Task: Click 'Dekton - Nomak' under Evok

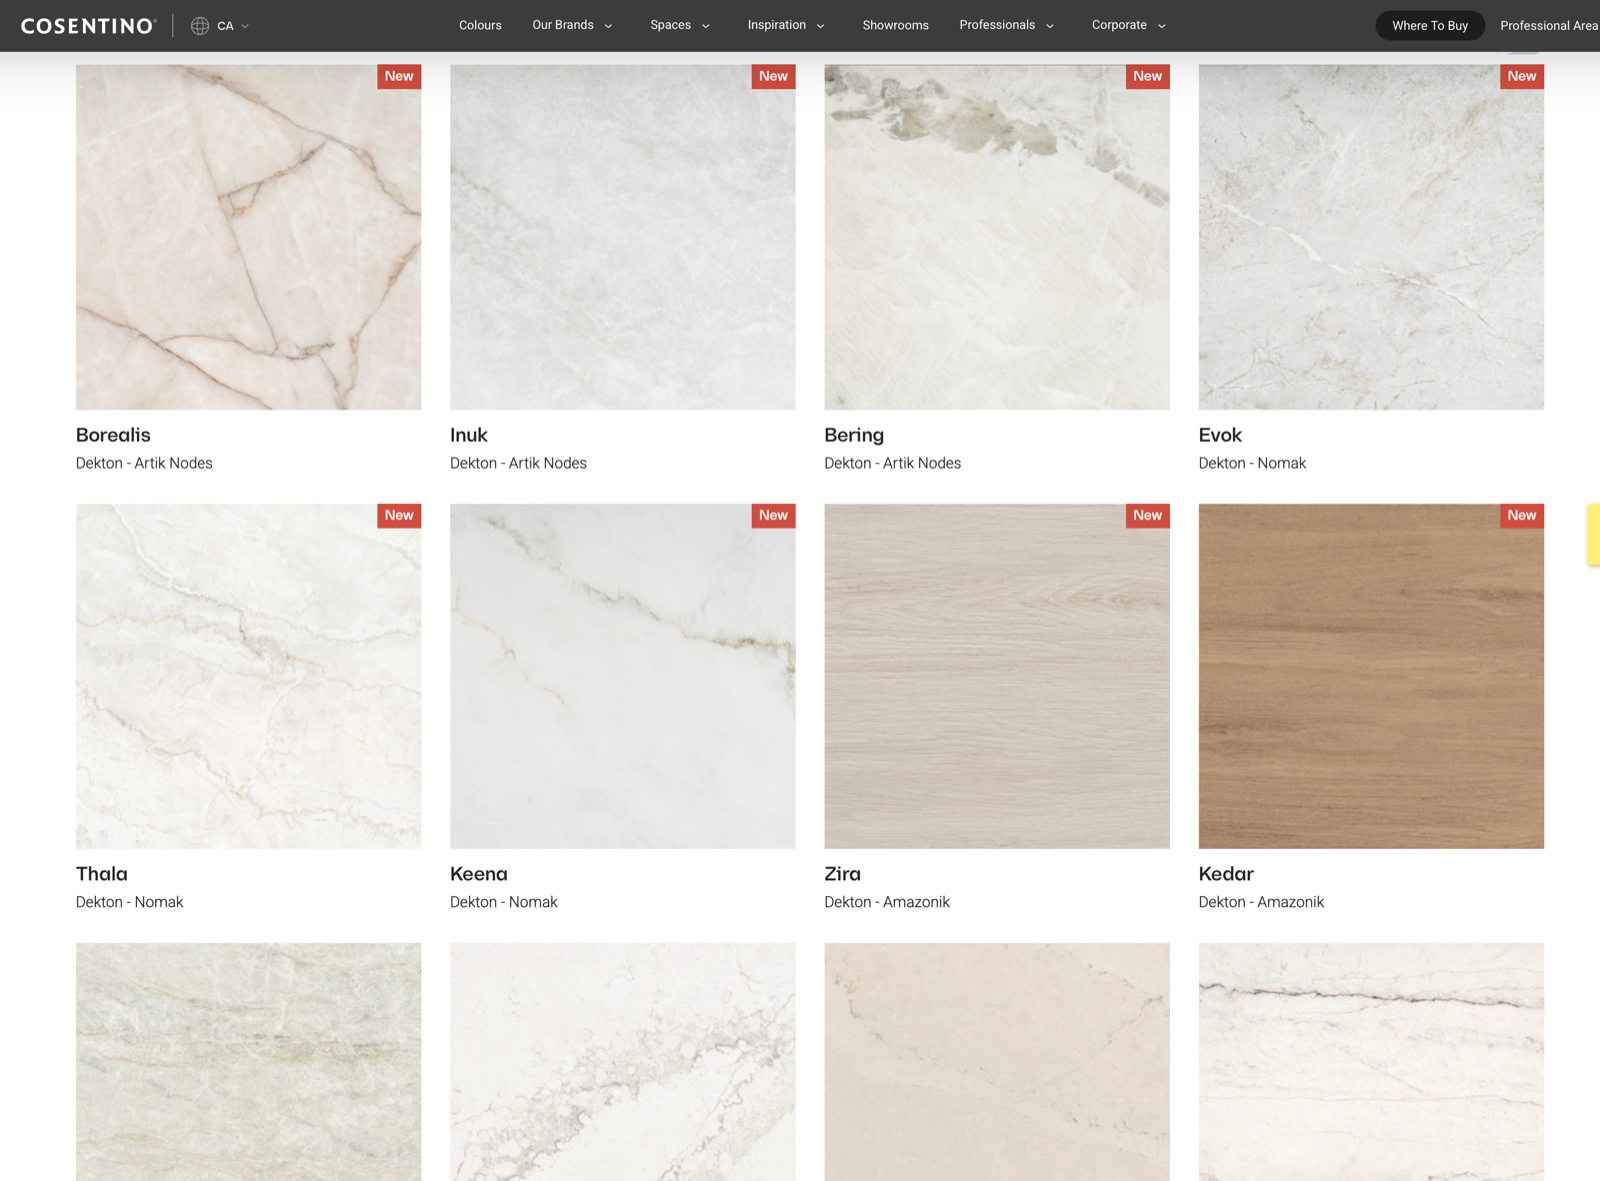Action: 1252,463
